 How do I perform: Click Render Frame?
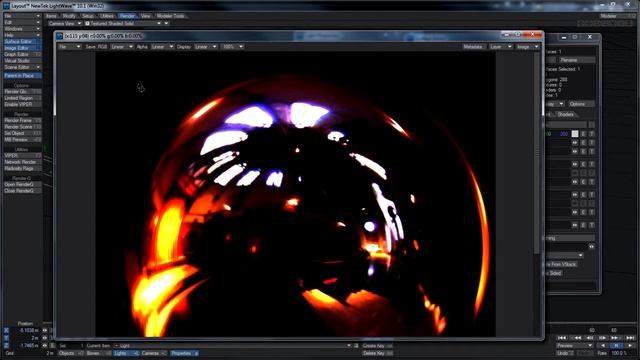click(x=22, y=120)
